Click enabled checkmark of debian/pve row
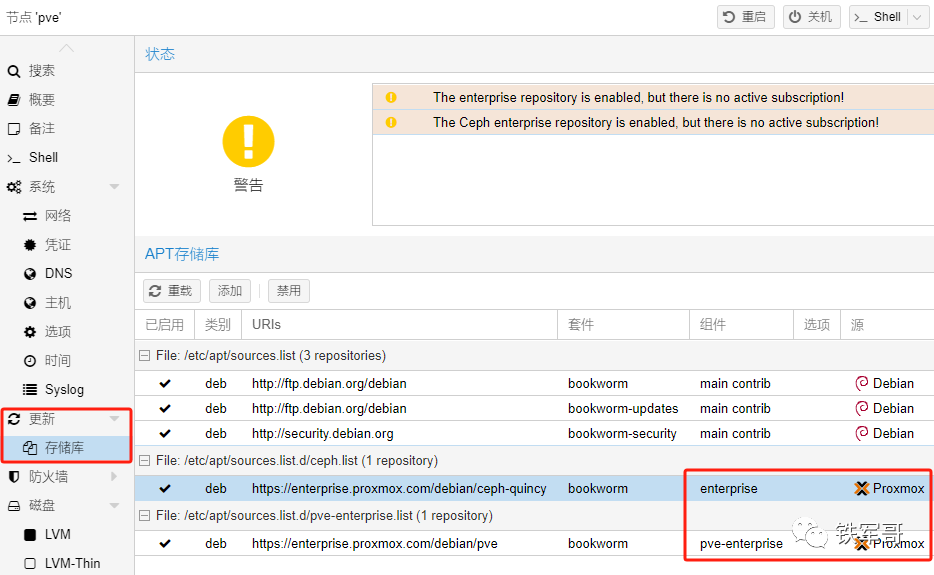The width and height of the screenshot is (934, 575). (165, 543)
